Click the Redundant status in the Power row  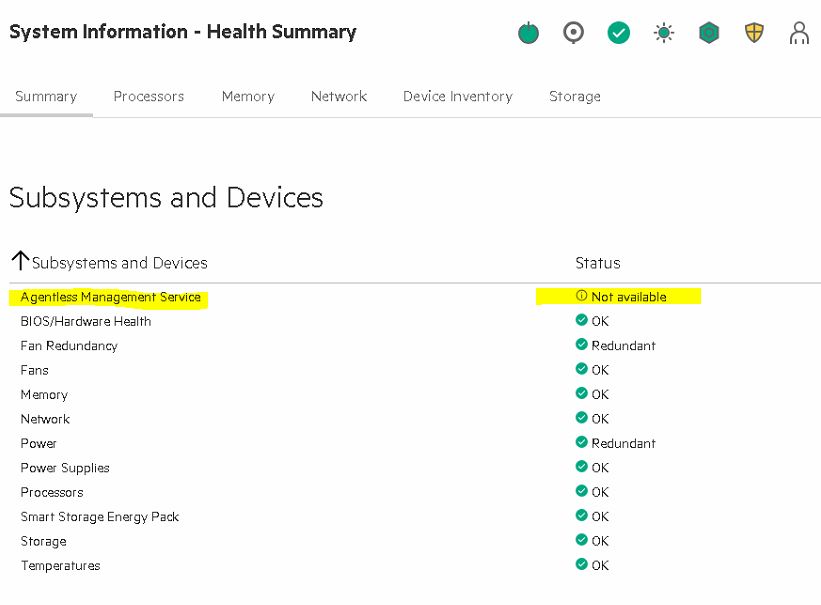pos(623,443)
